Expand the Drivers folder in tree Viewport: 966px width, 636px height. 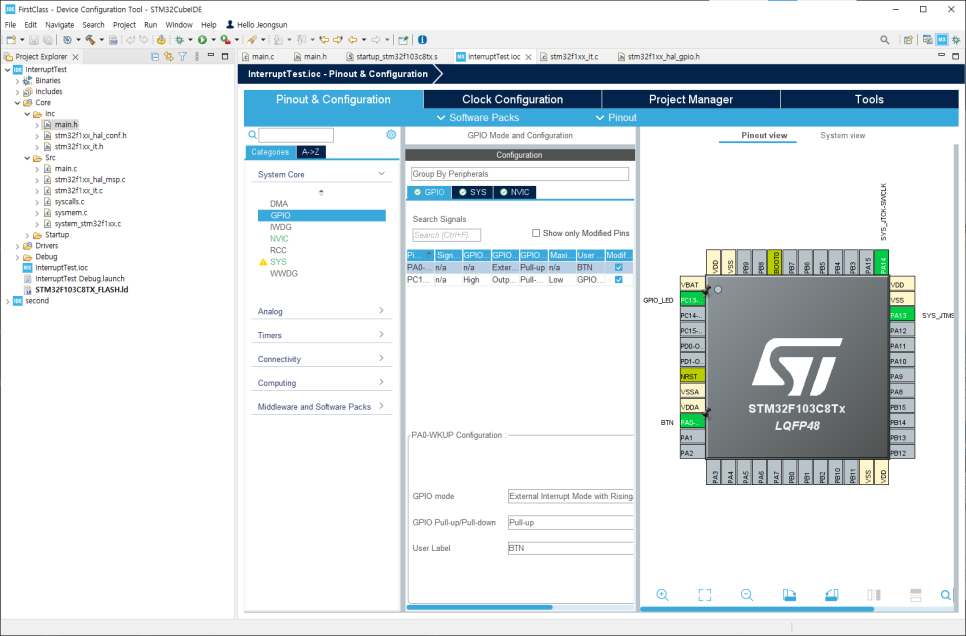coord(17,246)
